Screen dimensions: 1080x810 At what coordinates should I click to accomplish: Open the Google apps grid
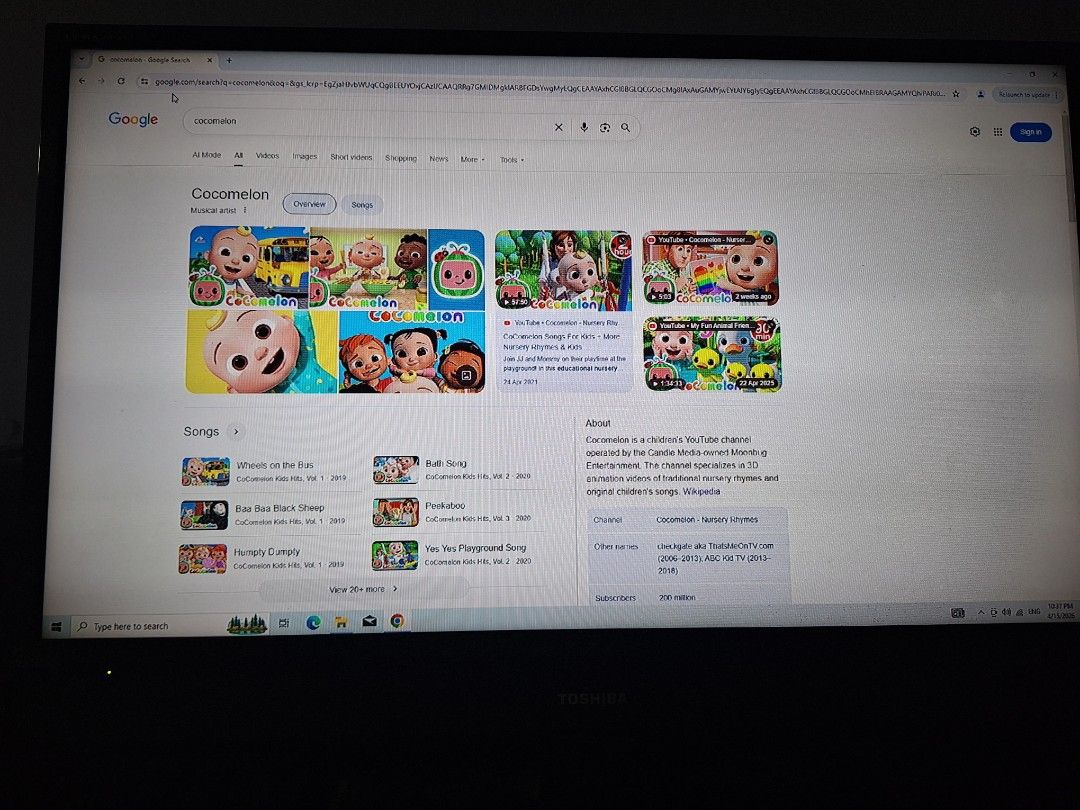pyautogui.click(x=997, y=132)
